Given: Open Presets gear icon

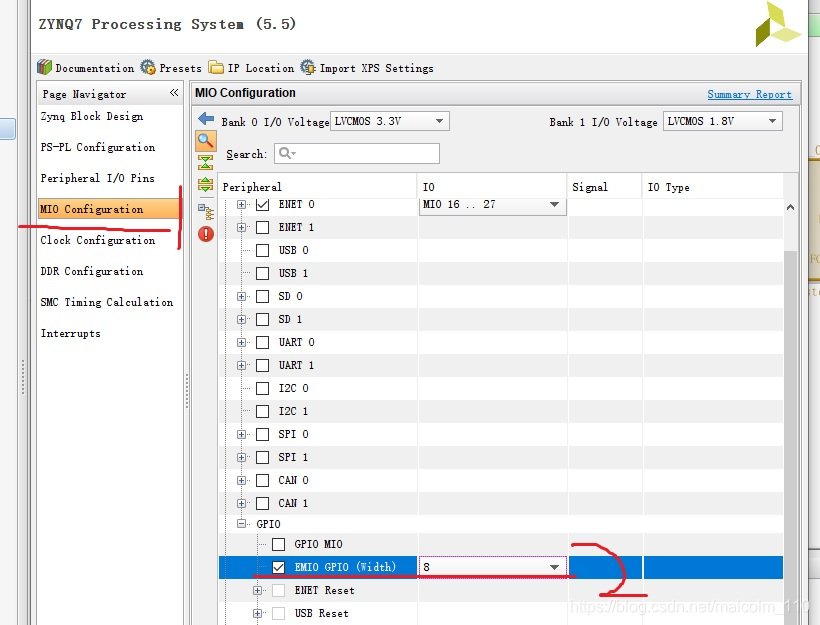Looking at the screenshot, I should tap(148, 67).
